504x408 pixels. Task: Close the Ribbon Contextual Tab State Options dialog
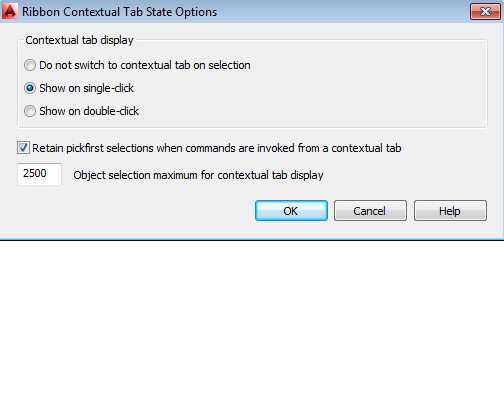pyautogui.click(x=485, y=12)
